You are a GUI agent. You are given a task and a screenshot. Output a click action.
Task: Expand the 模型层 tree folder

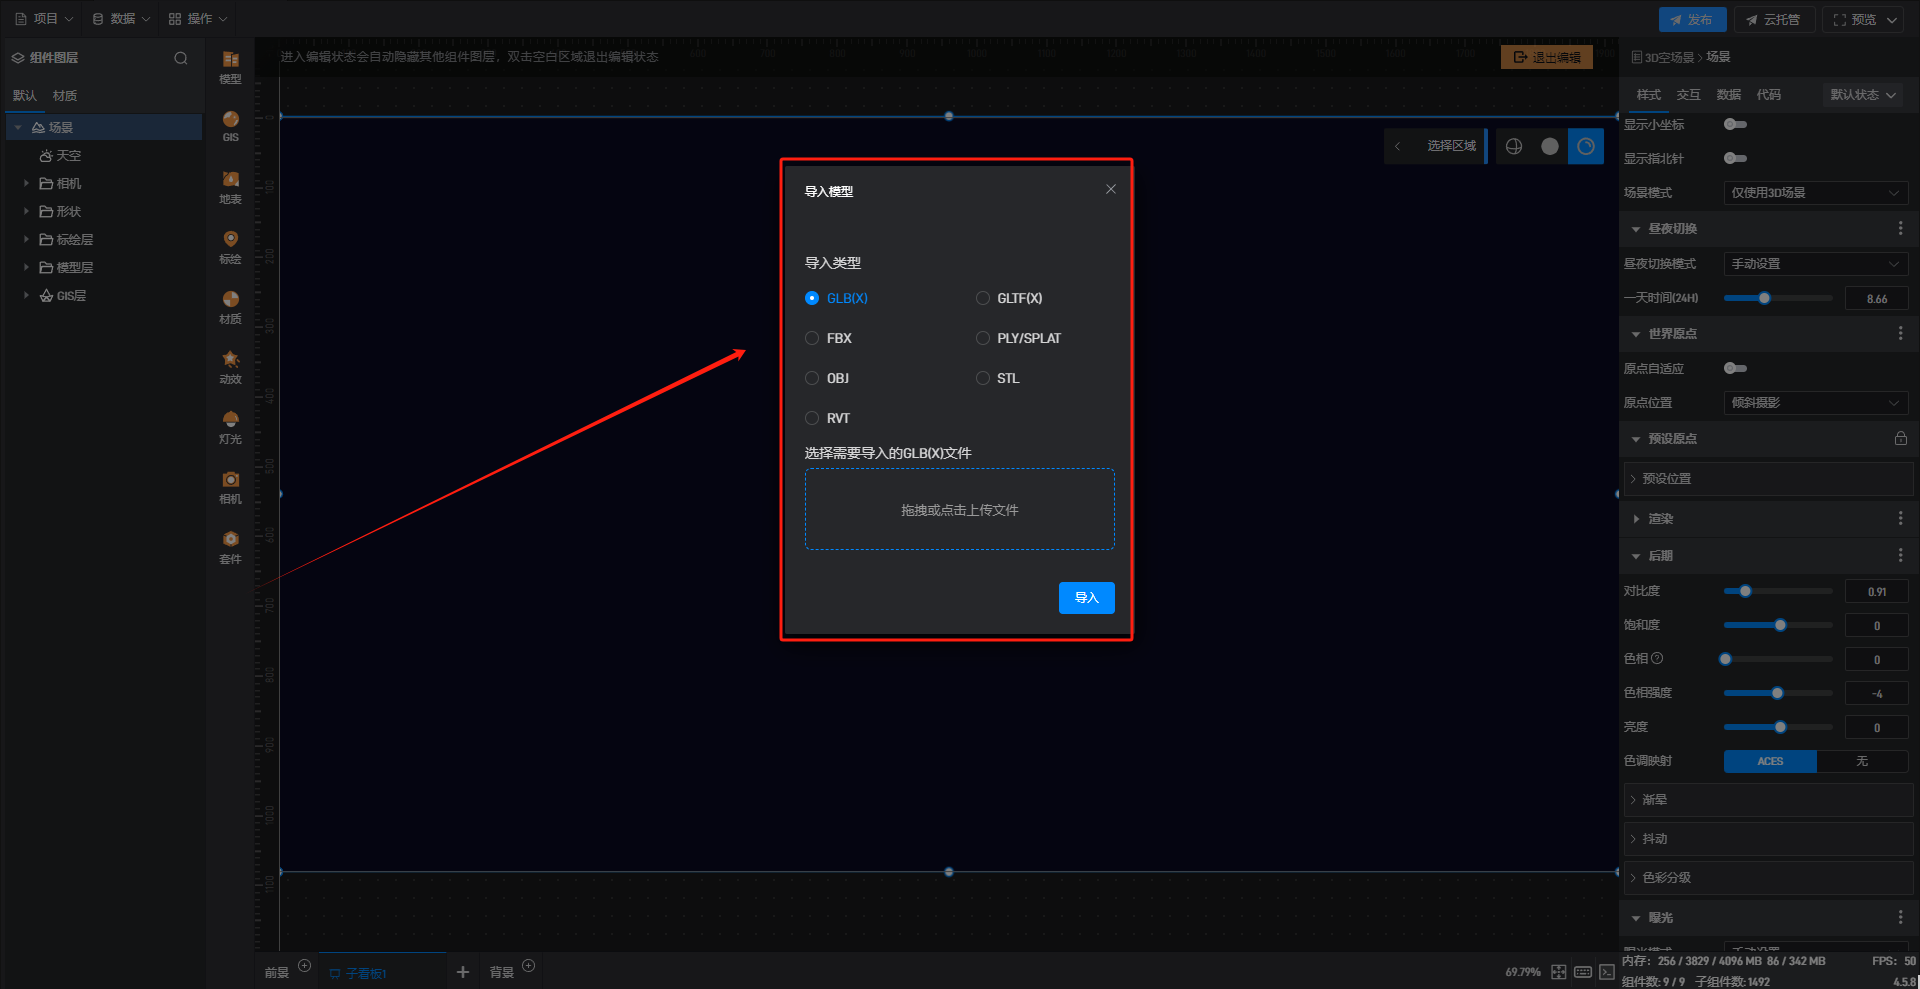(x=26, y=267)
